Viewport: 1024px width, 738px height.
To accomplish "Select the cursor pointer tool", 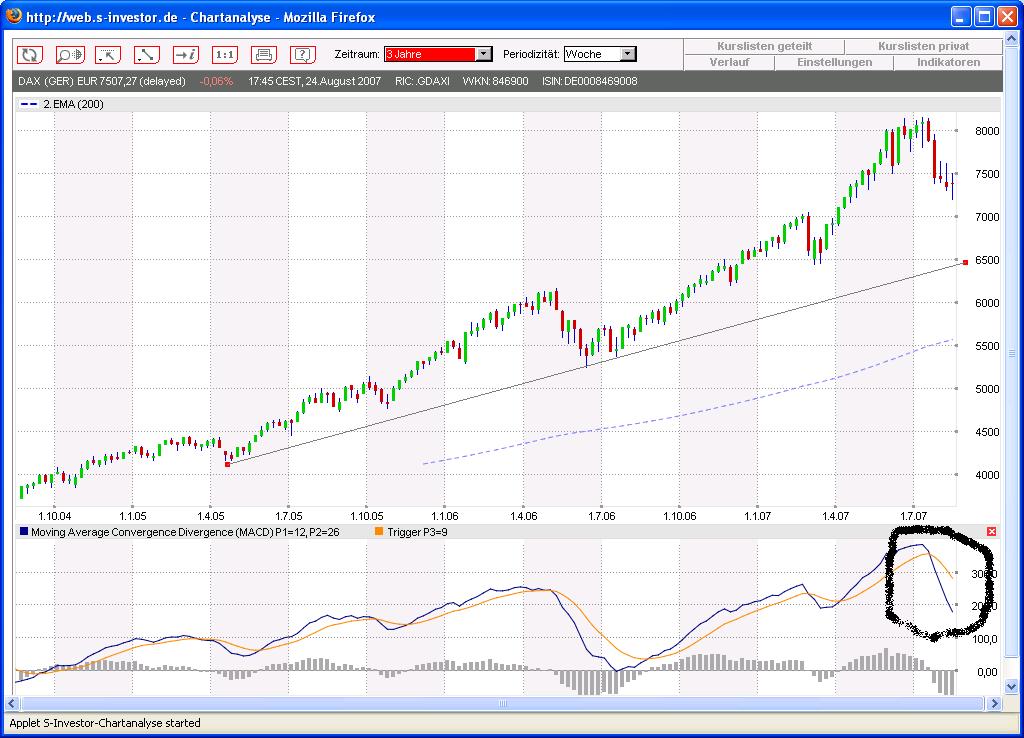I will (x=108, y=55).
